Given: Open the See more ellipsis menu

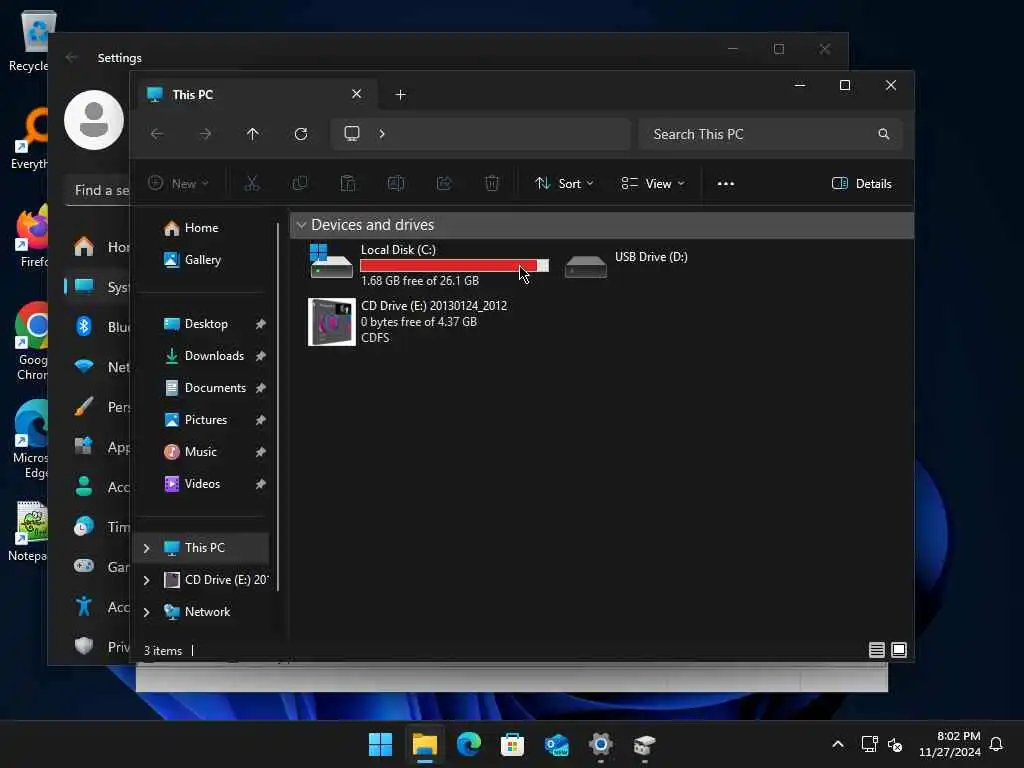Looking at the screenshot, I should (726, 184).
